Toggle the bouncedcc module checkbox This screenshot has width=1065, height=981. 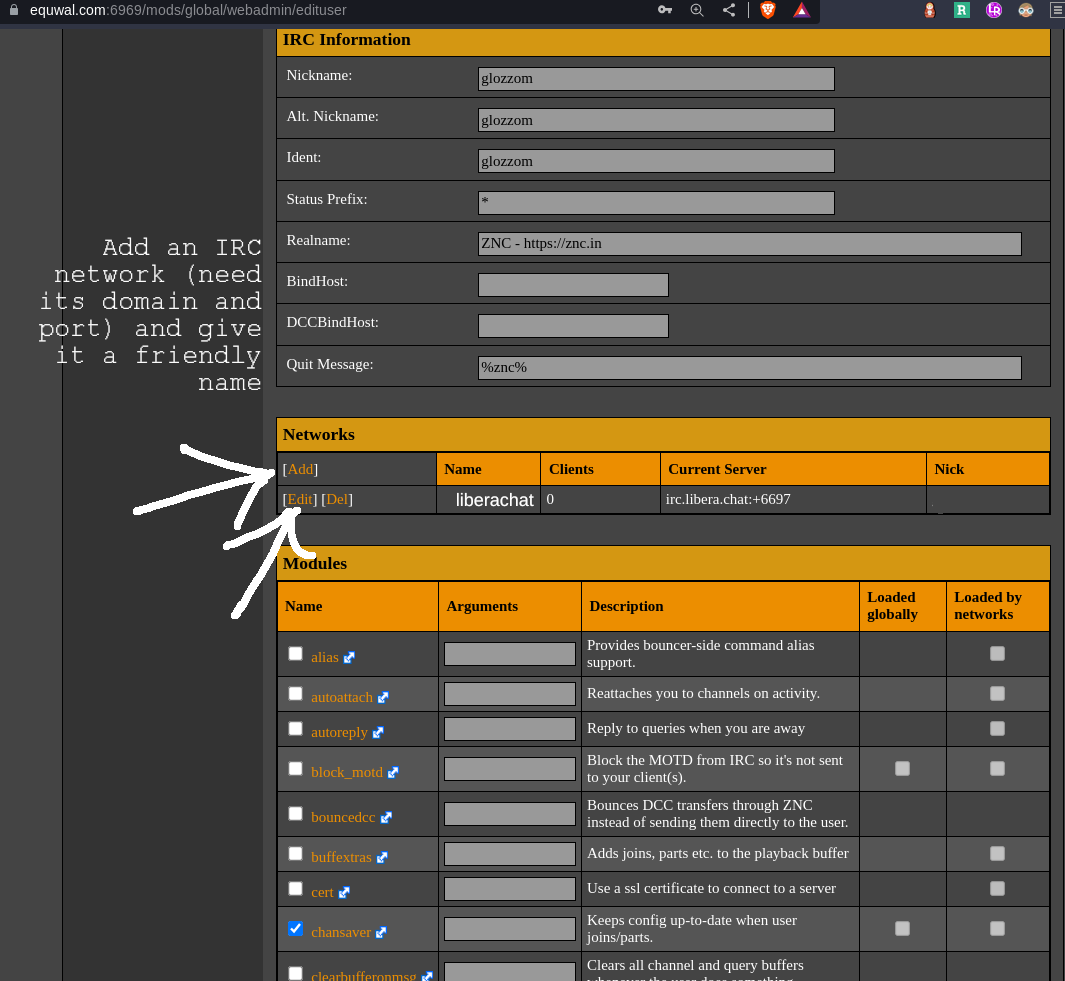click(x=295, y=814)
